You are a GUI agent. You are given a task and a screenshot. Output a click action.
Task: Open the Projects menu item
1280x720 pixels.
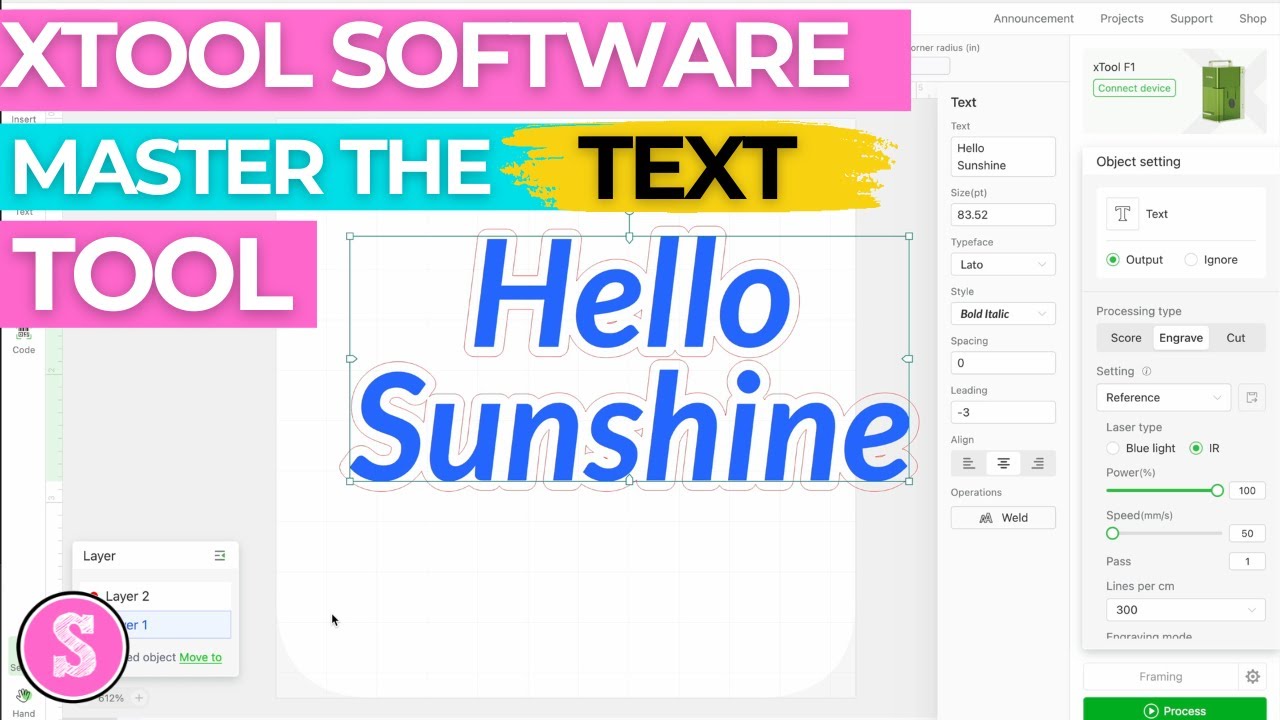coord(1121,18)
